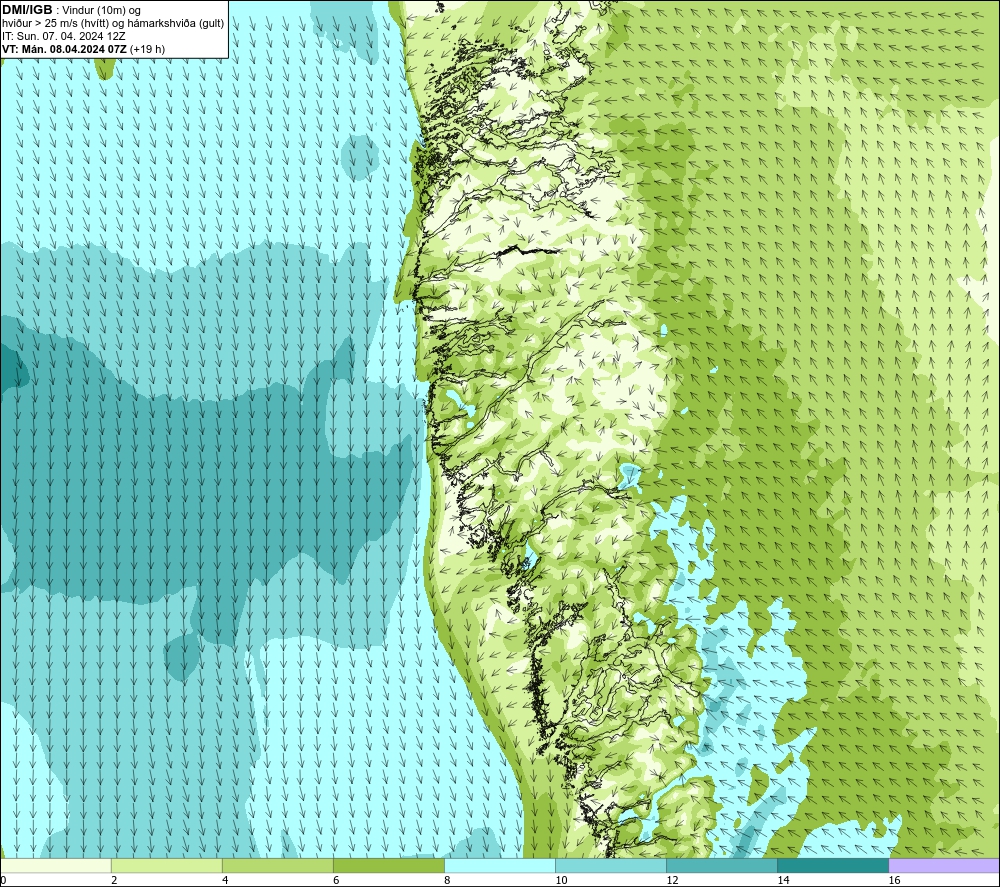Click the legend value '0'

click(x=3, y=880)
